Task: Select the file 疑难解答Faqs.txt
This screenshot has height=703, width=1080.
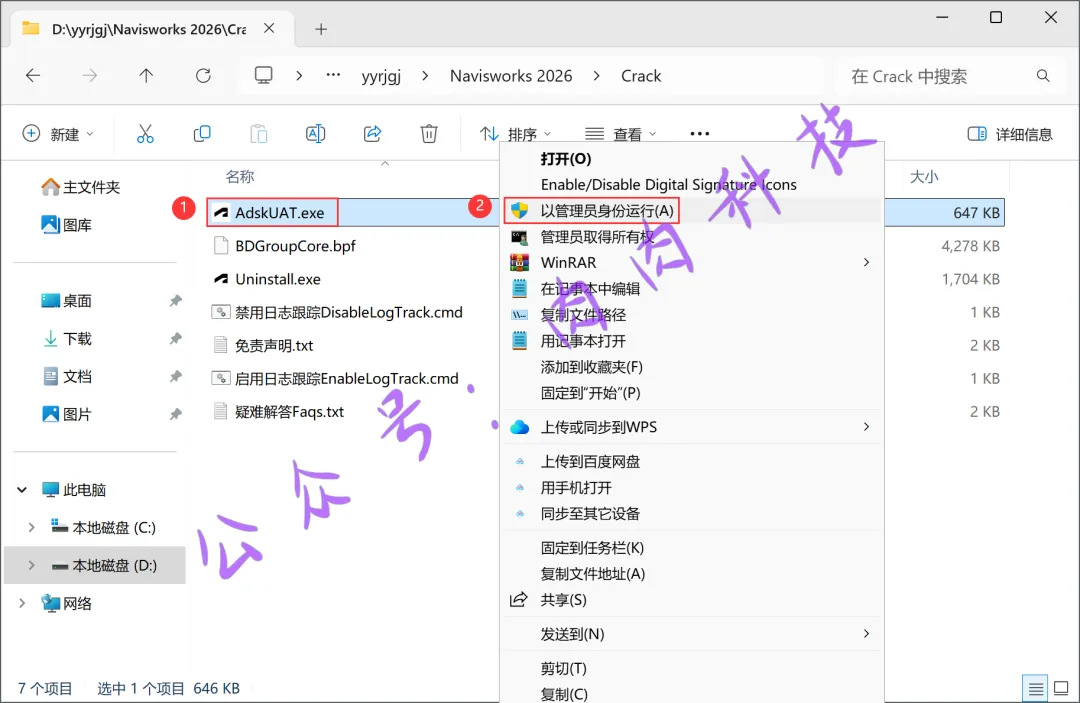Action: [x=289, y=411]
